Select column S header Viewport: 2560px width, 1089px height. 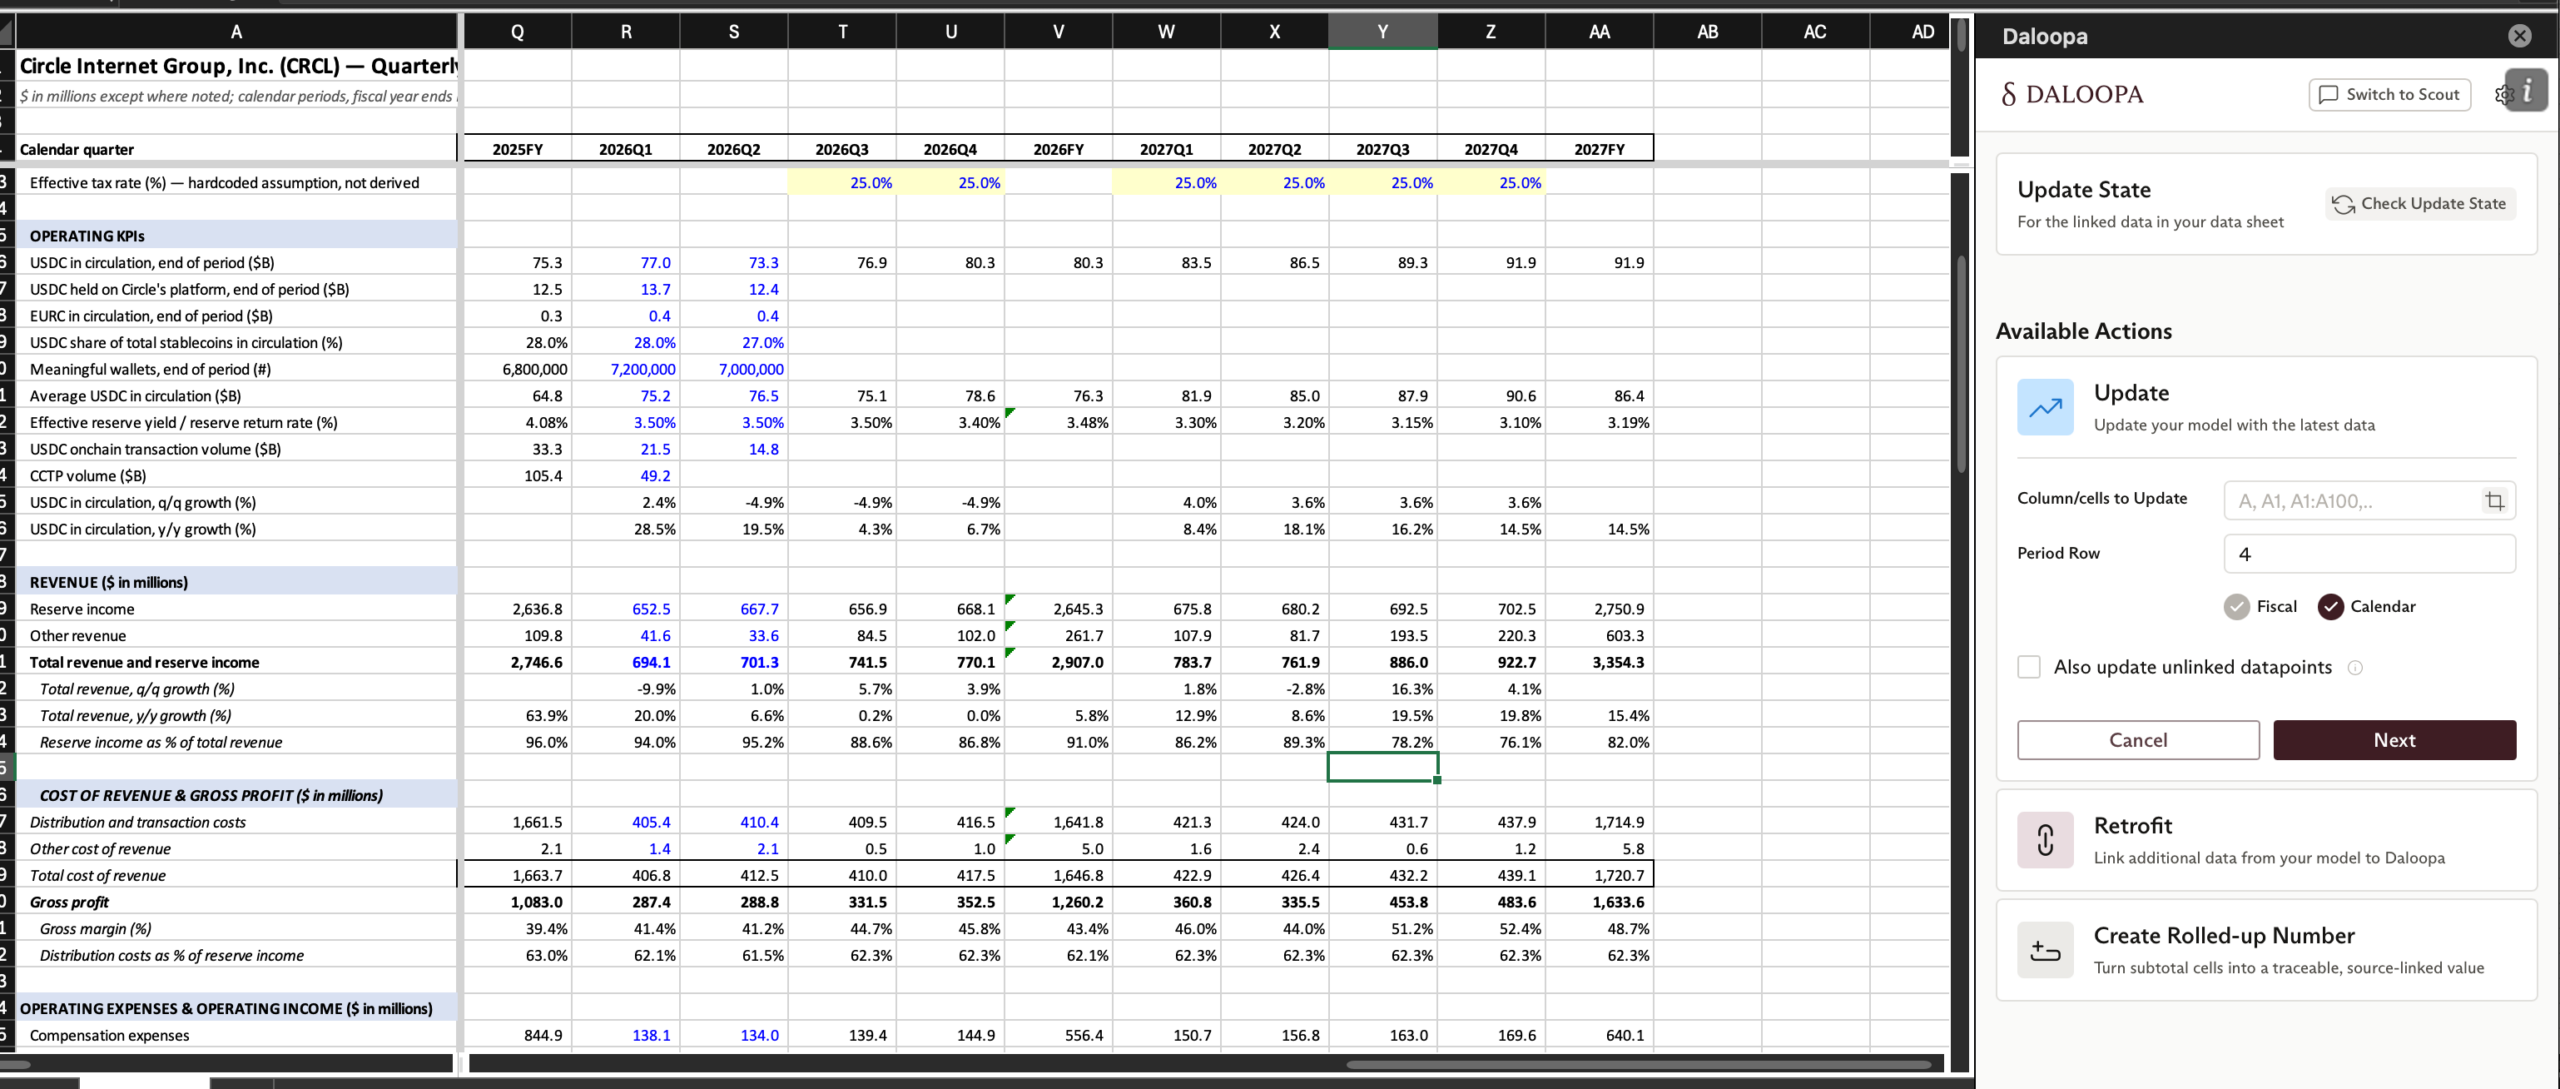734,32
